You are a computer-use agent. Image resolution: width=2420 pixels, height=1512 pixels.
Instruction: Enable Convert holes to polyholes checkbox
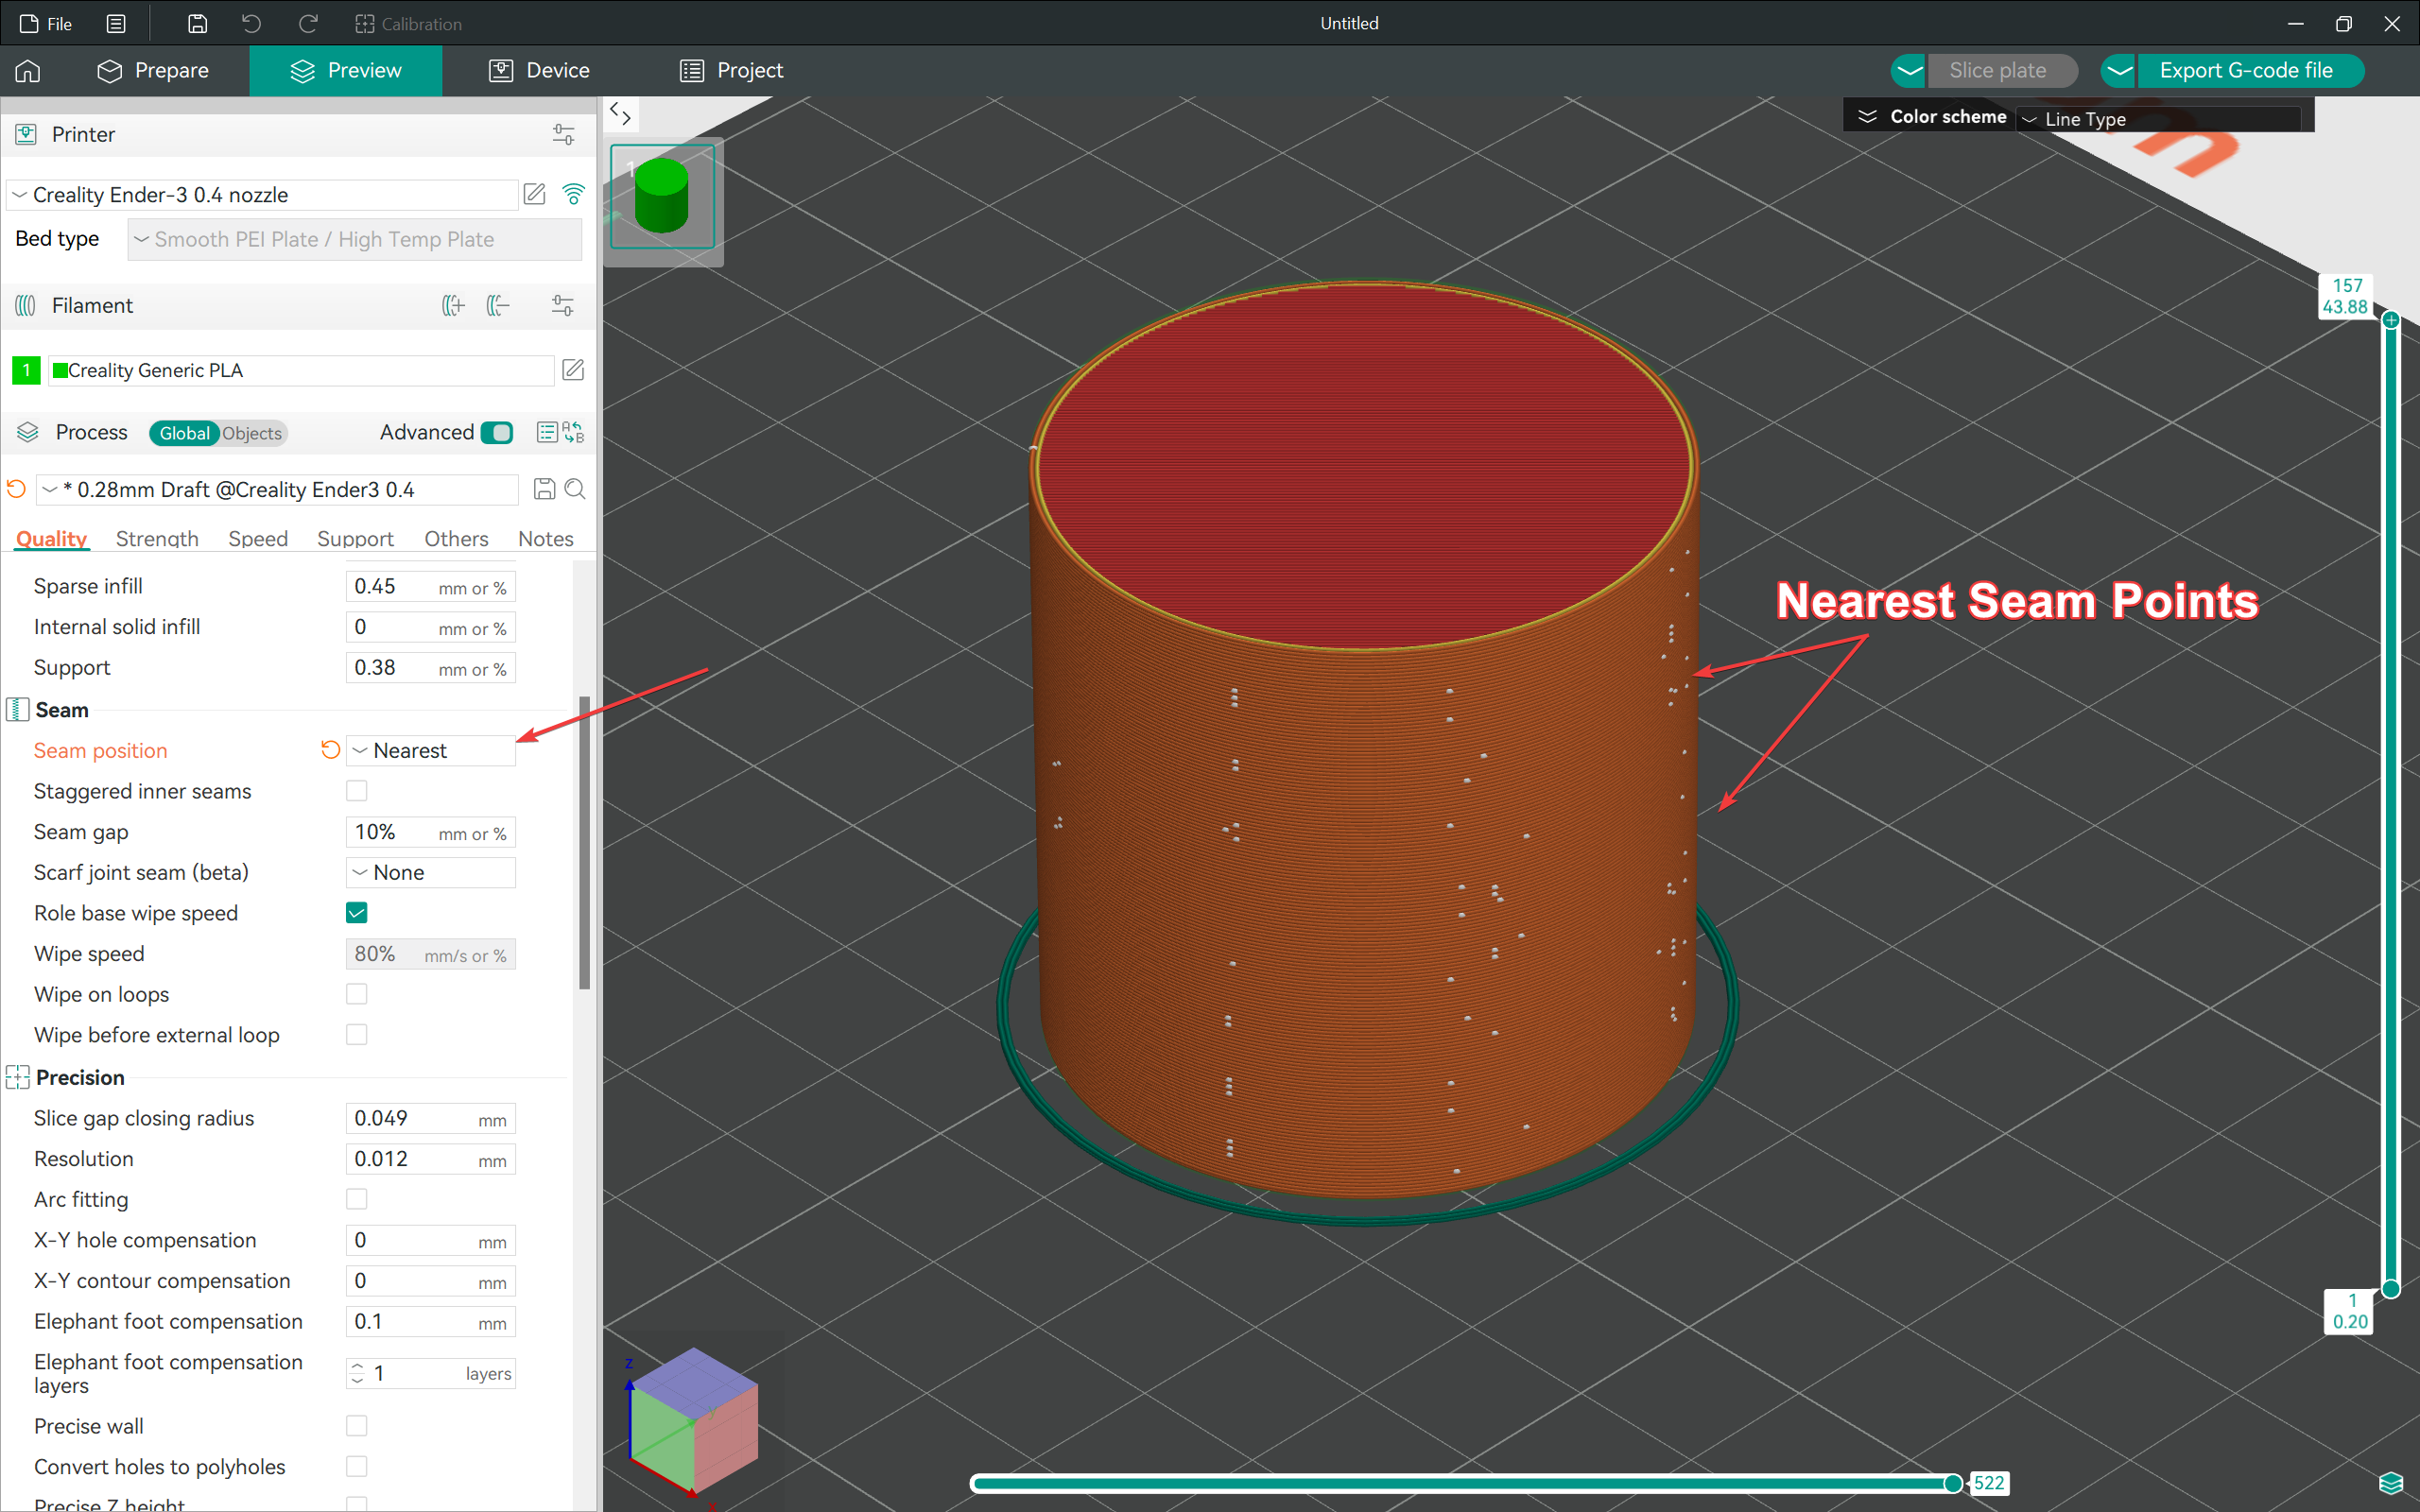pyautogui.click(x=356, y=1467)
